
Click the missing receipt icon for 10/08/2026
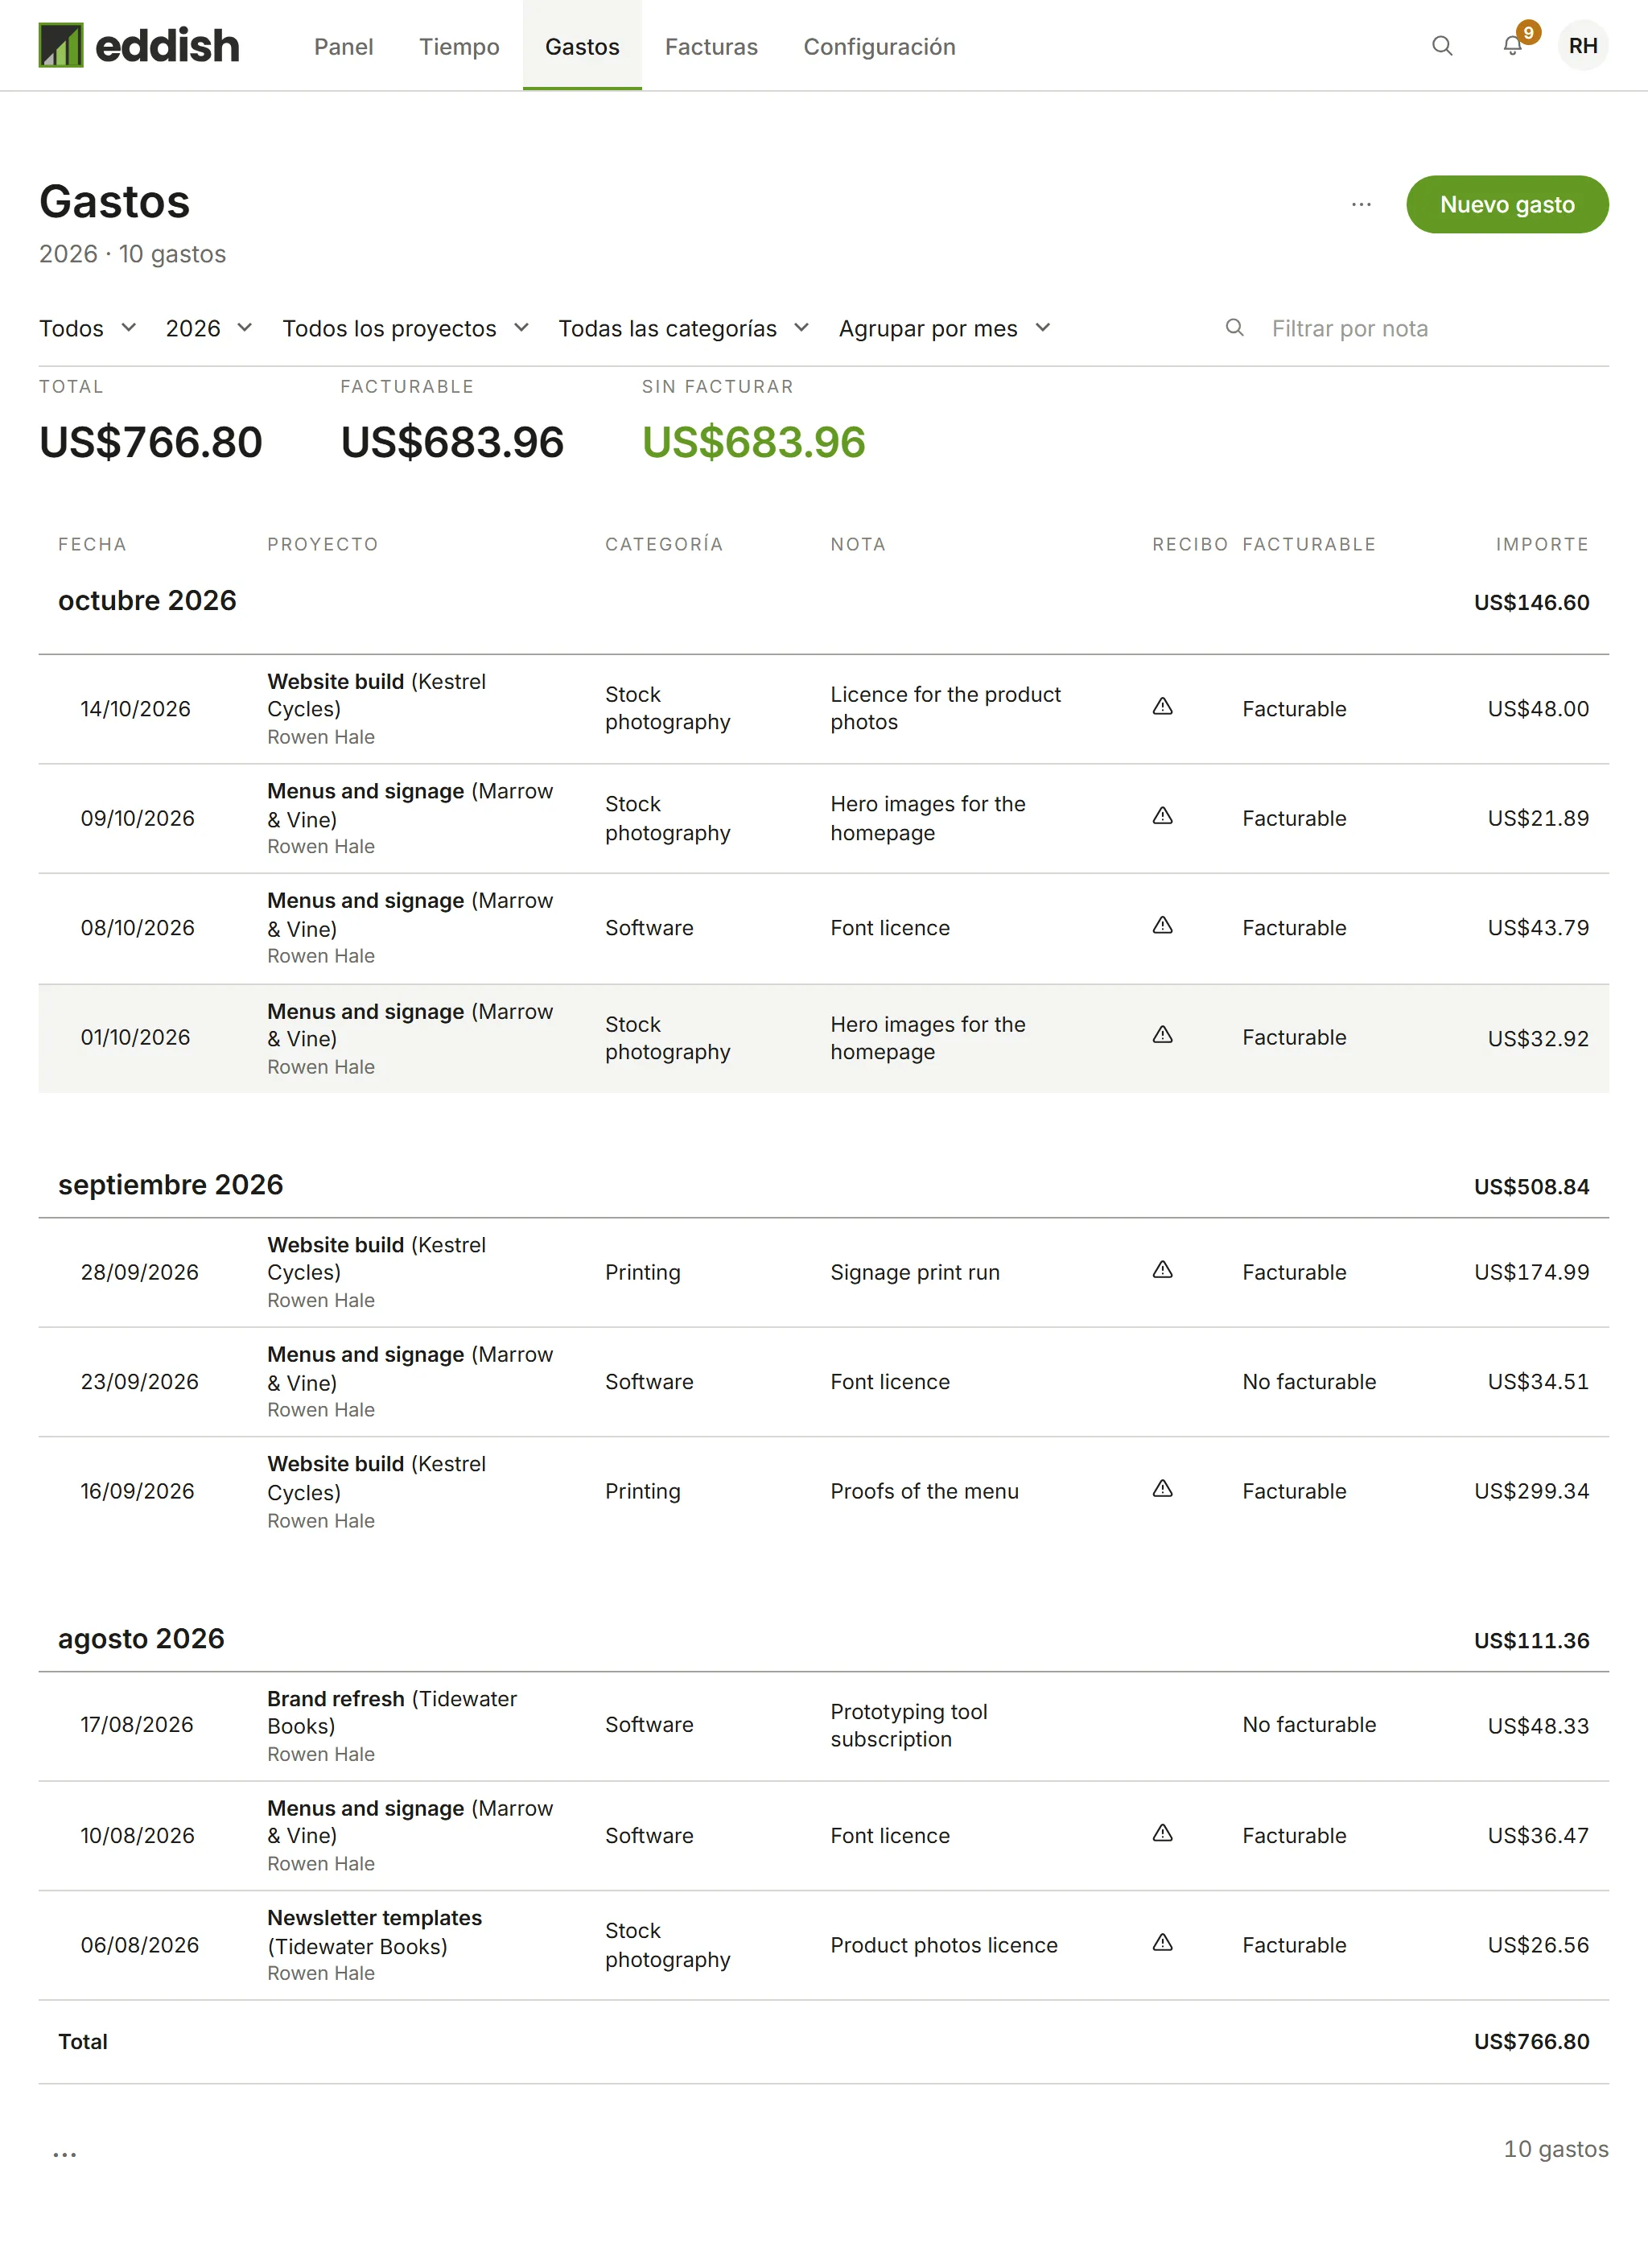[1162, 1834]
